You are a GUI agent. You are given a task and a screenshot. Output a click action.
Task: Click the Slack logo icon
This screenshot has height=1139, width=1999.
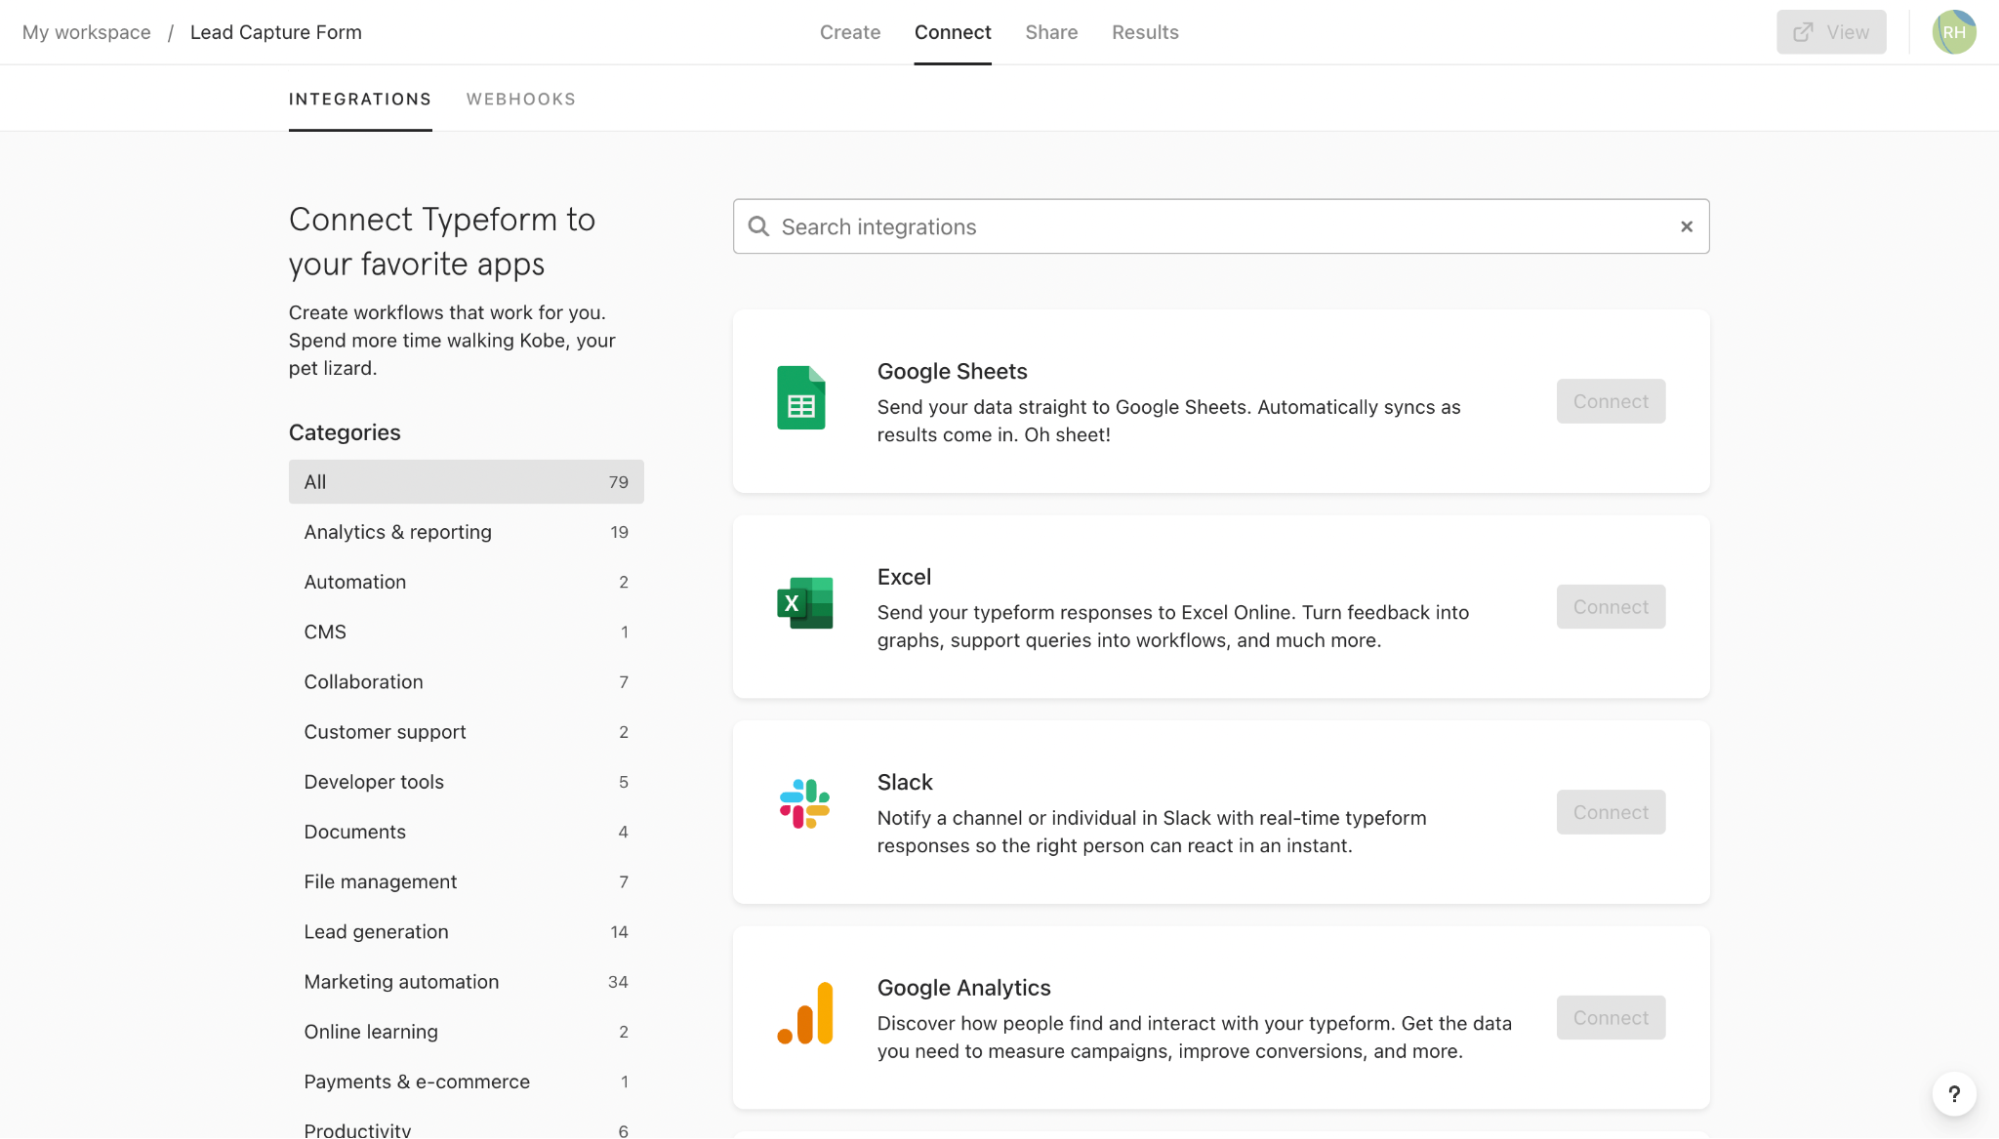[x=804, y=804]
